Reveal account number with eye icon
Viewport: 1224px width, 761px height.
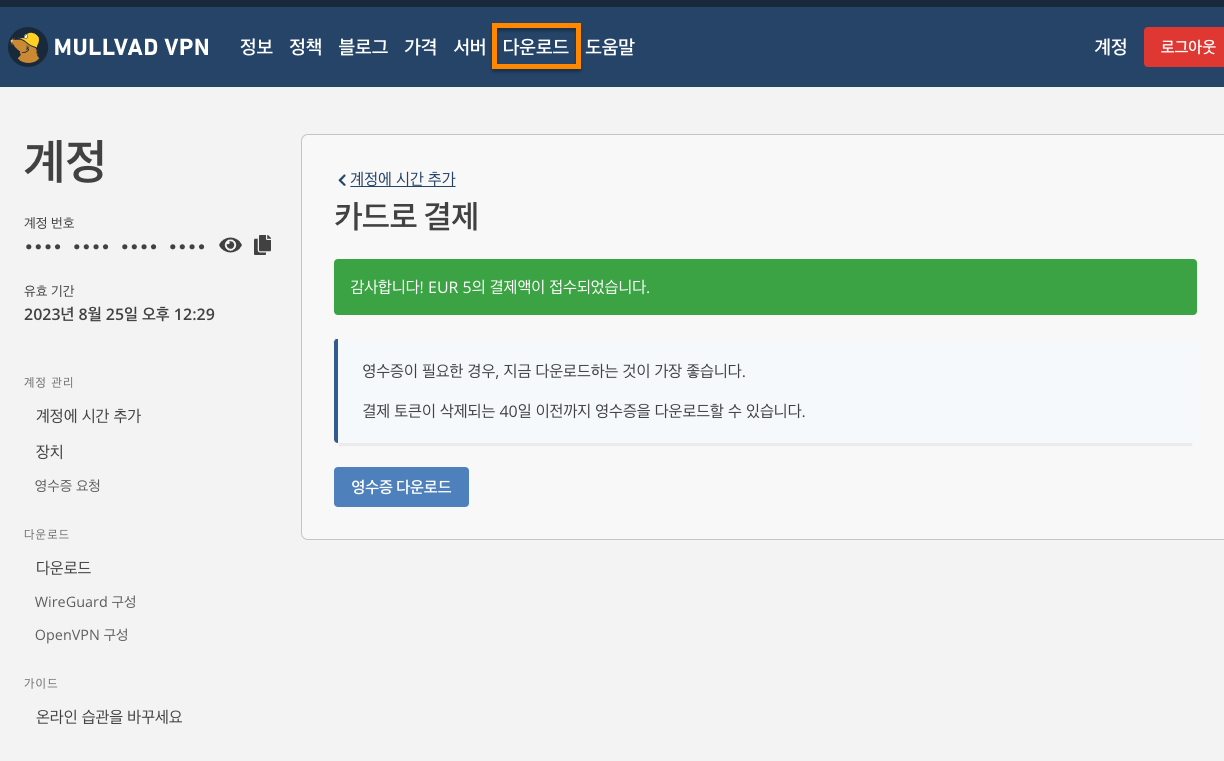tap(231, 245)
